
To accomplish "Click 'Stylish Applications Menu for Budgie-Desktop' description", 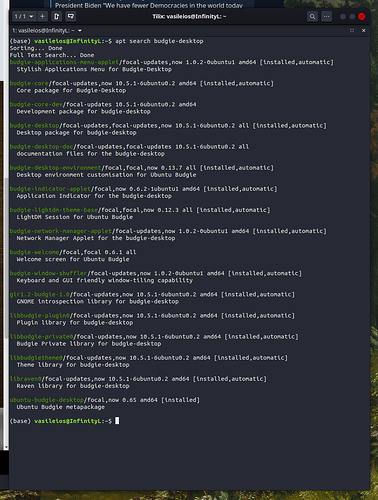I will [x=94, y=69].
